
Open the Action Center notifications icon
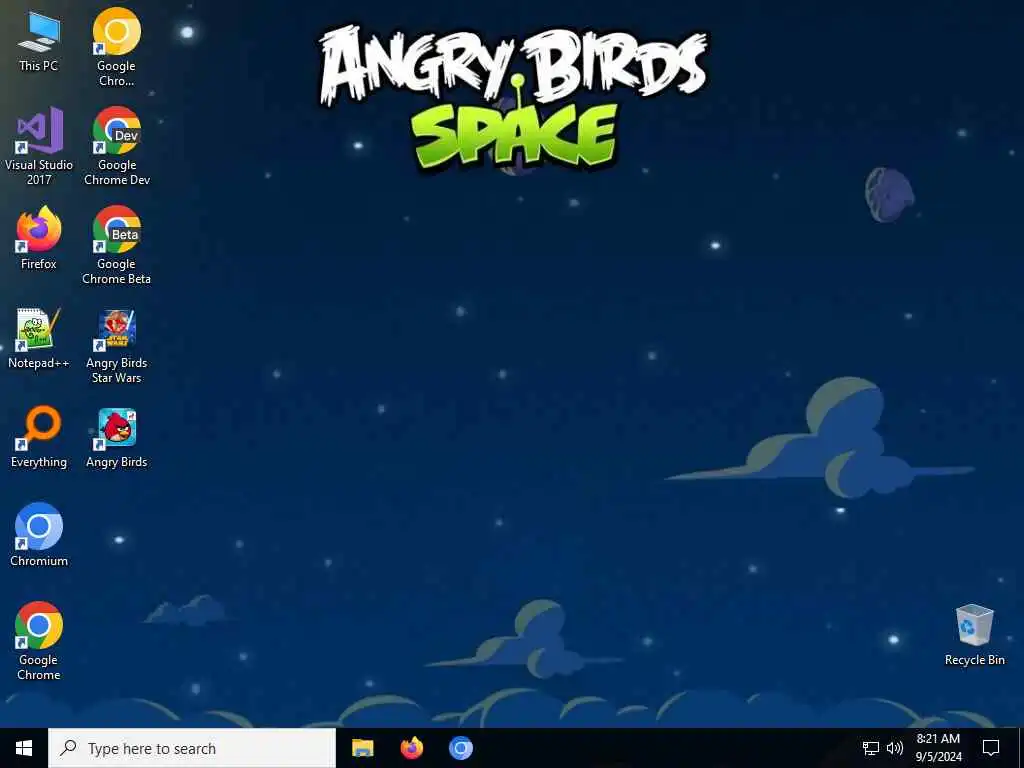(991, 748)
